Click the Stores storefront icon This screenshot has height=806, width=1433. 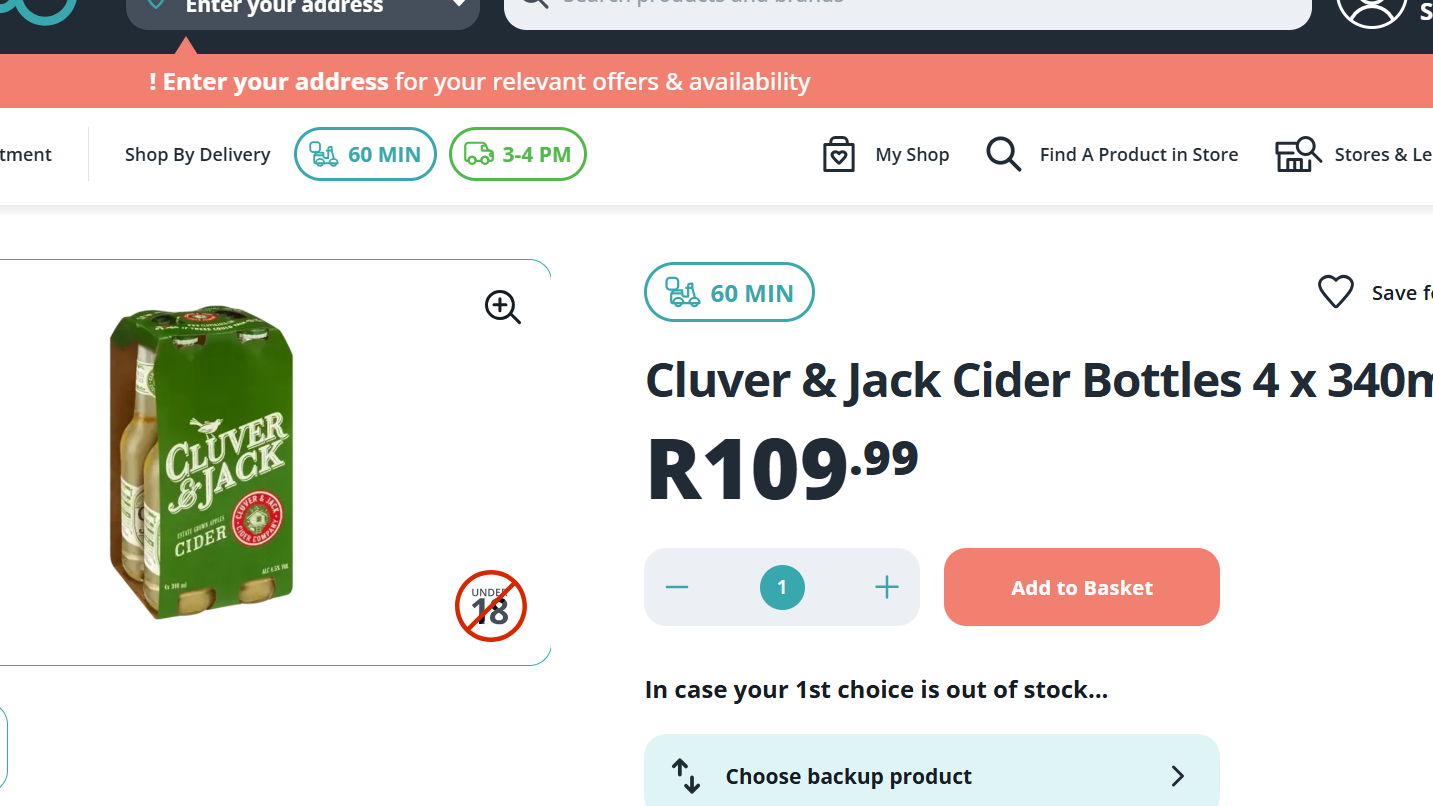pos(1297,155)
